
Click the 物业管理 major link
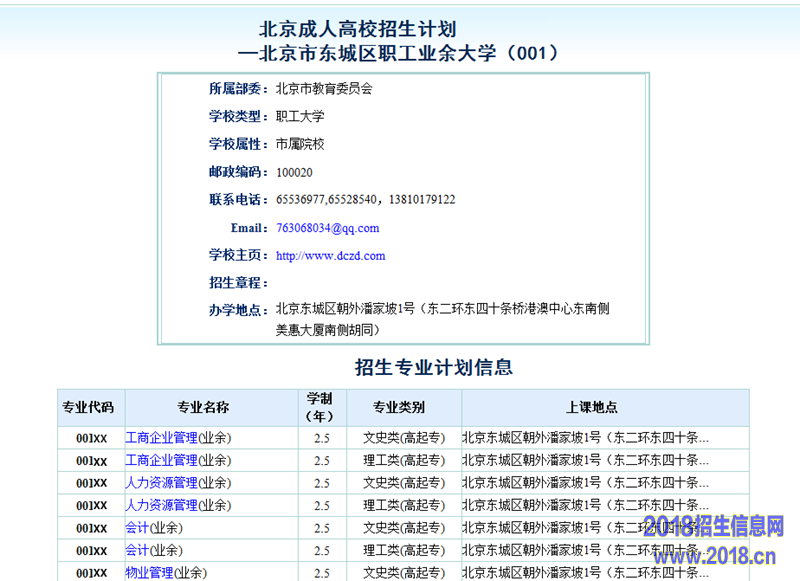pos(149,573)
